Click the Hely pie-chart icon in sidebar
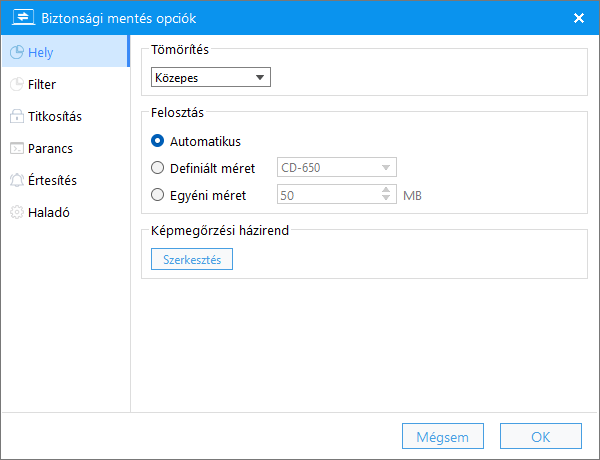 17,52
